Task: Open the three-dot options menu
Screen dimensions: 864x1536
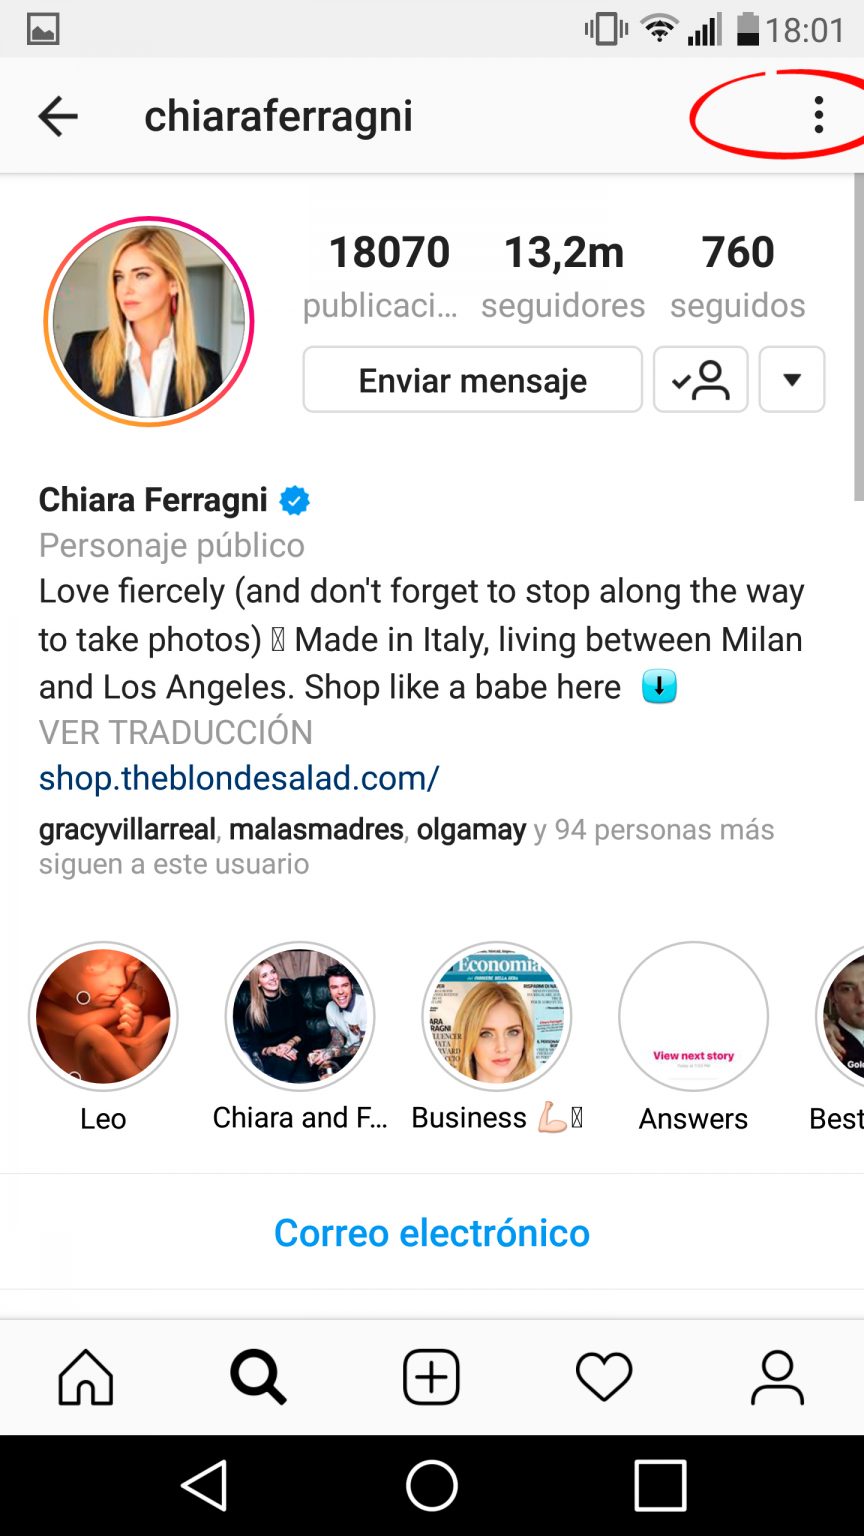Action: point(819,115)
